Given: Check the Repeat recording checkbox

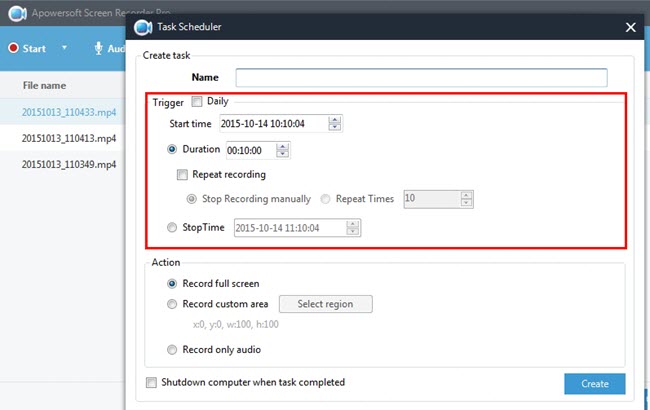Looking at the screenshot, I should (182, 175).
